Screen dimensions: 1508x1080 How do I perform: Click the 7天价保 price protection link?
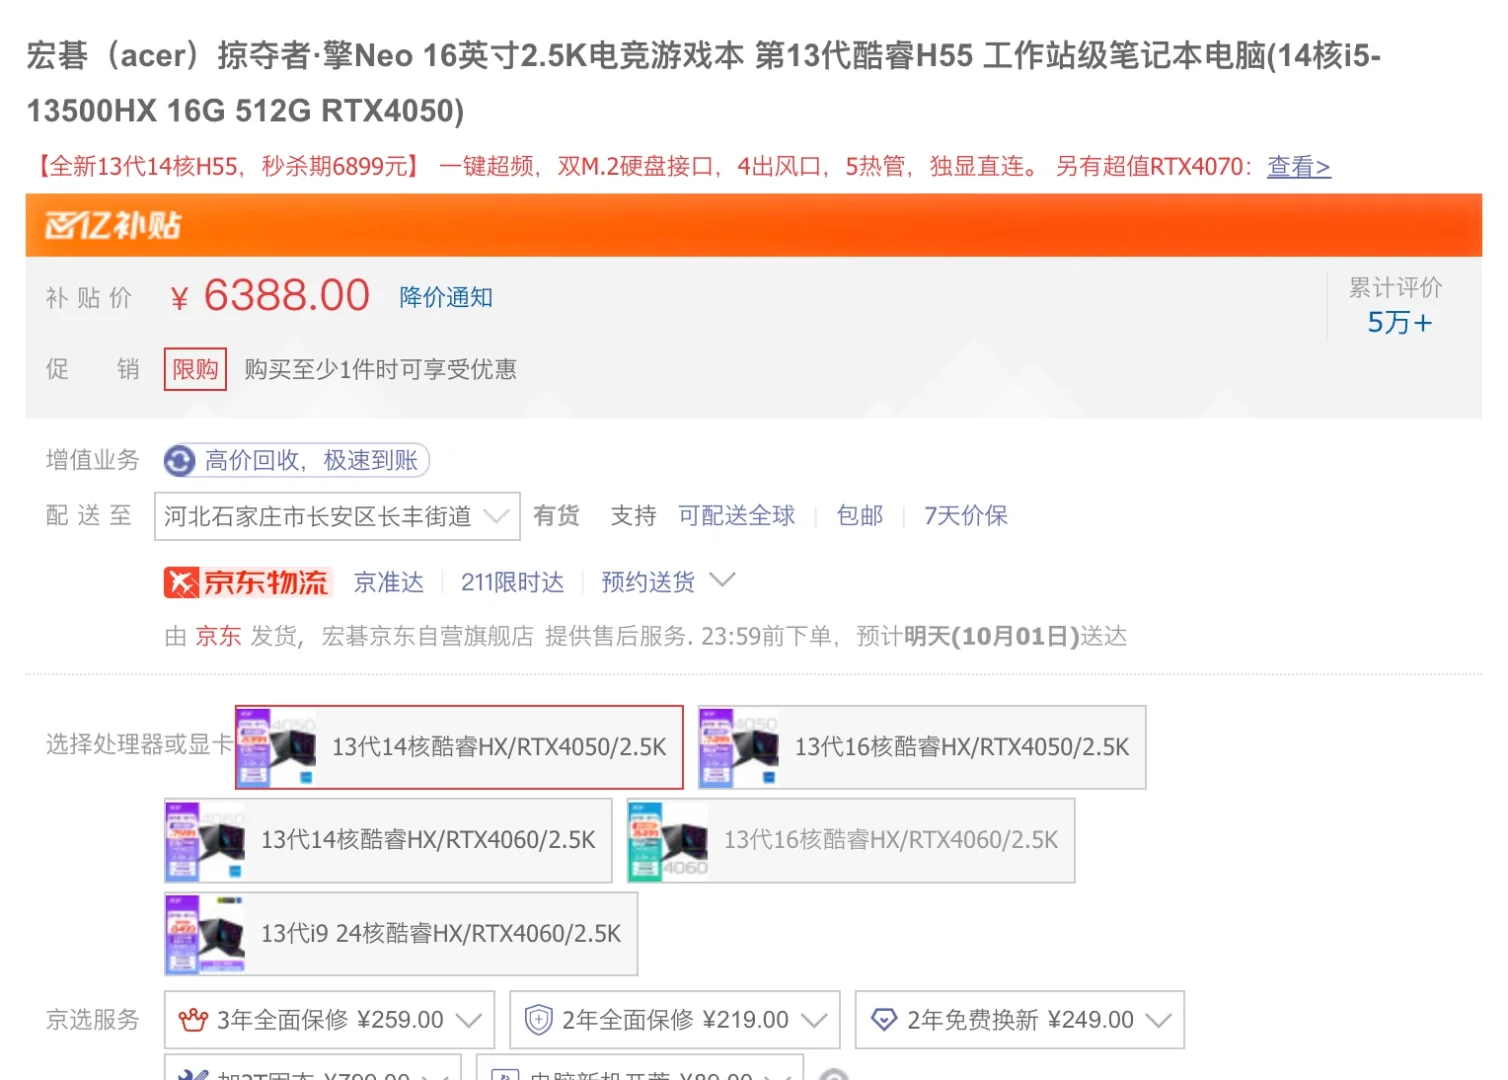(965, 516)
